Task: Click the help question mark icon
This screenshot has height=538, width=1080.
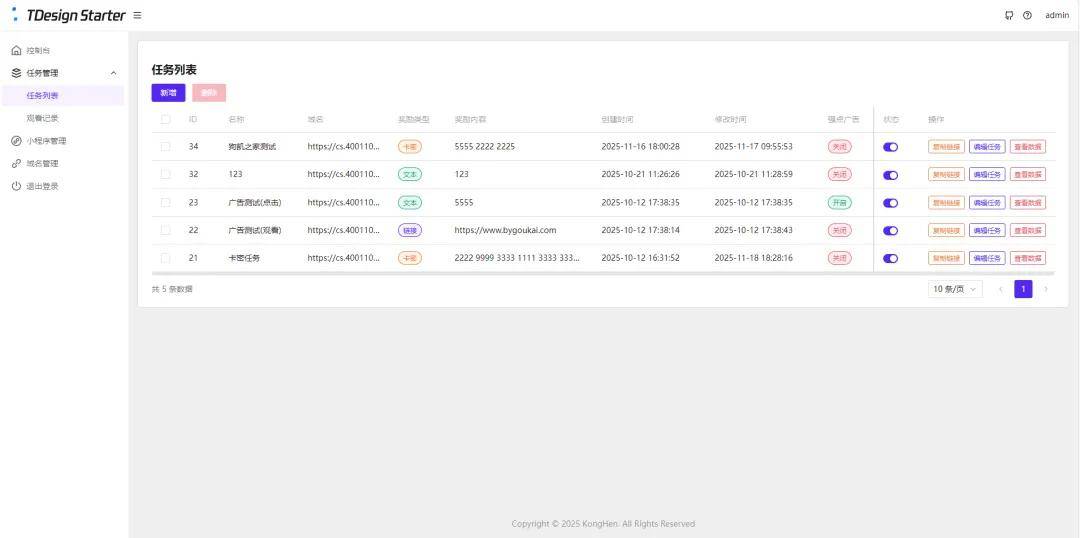Action: 1027,15
